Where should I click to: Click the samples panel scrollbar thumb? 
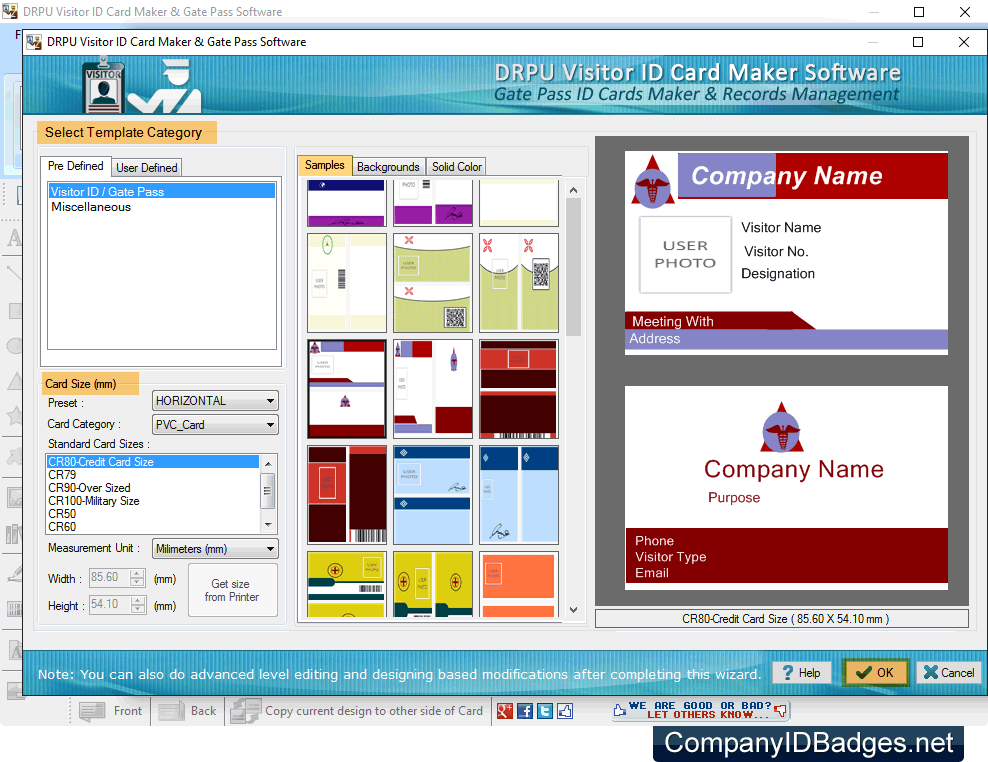click(x=573, y=267)
